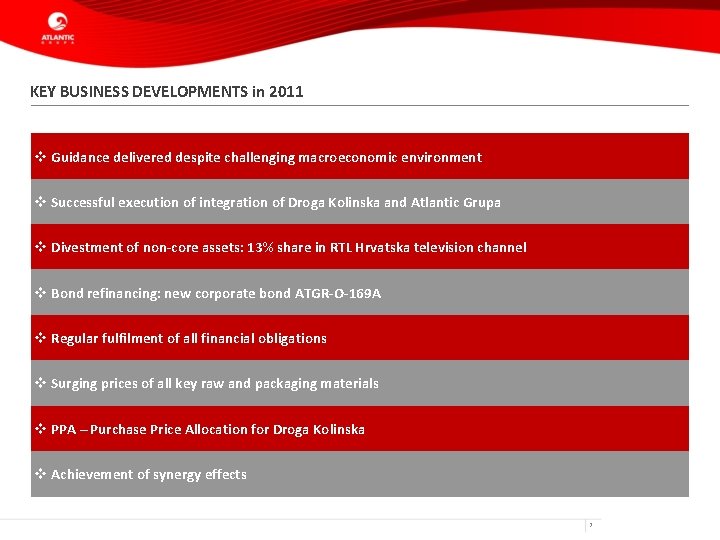The height and width of the screenshot is (540, 720).
Task: Click the bullet icon beside 'Achievement of synergy'
Action: (x=40, y=473)
